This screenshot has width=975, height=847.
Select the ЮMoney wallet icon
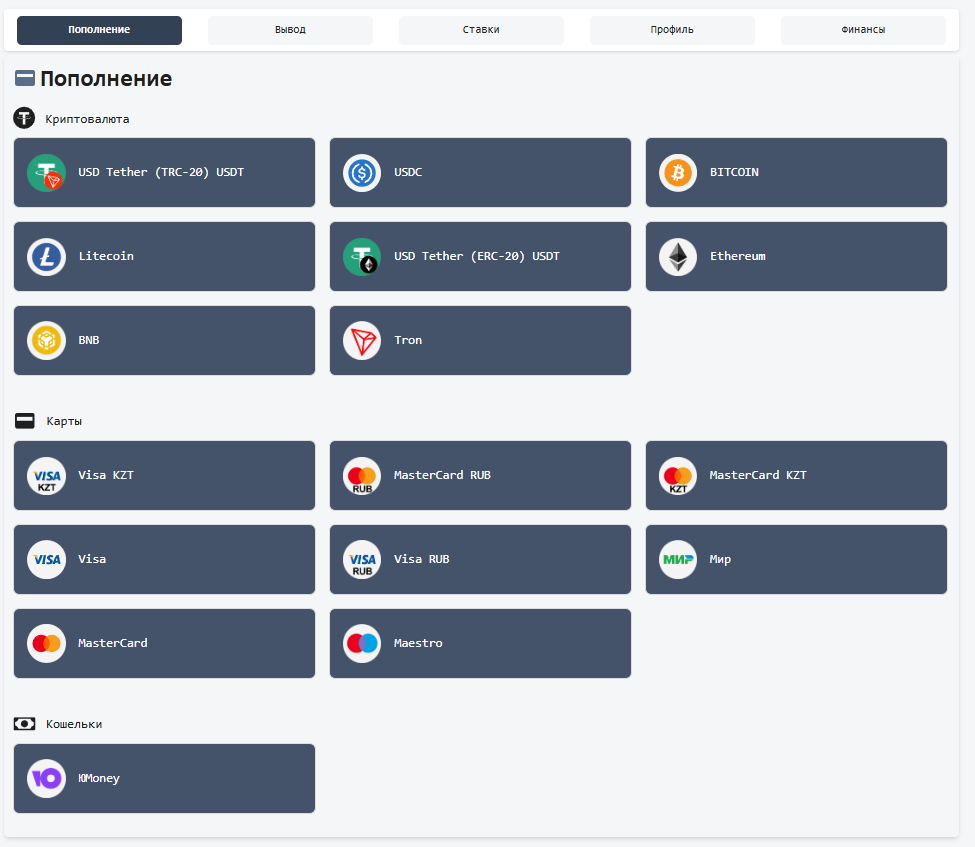(46, 778)
